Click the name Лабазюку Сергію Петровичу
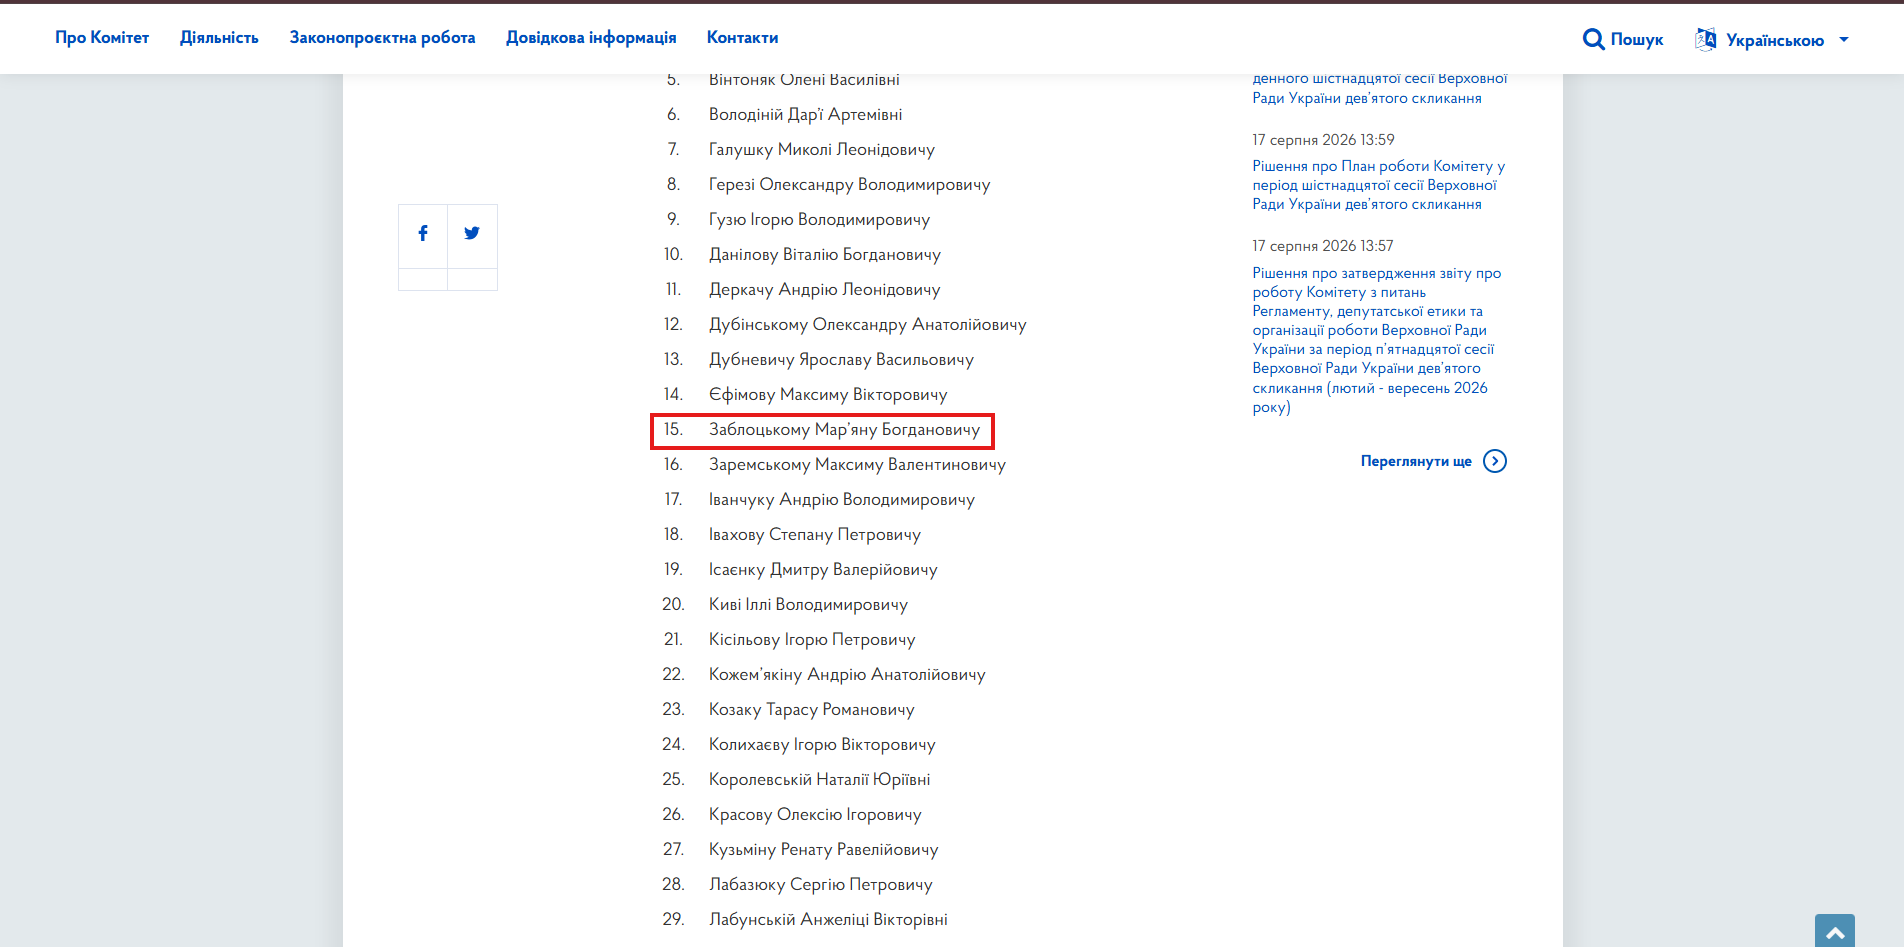This screenshot has width=1904, height=947. (821, 884)
